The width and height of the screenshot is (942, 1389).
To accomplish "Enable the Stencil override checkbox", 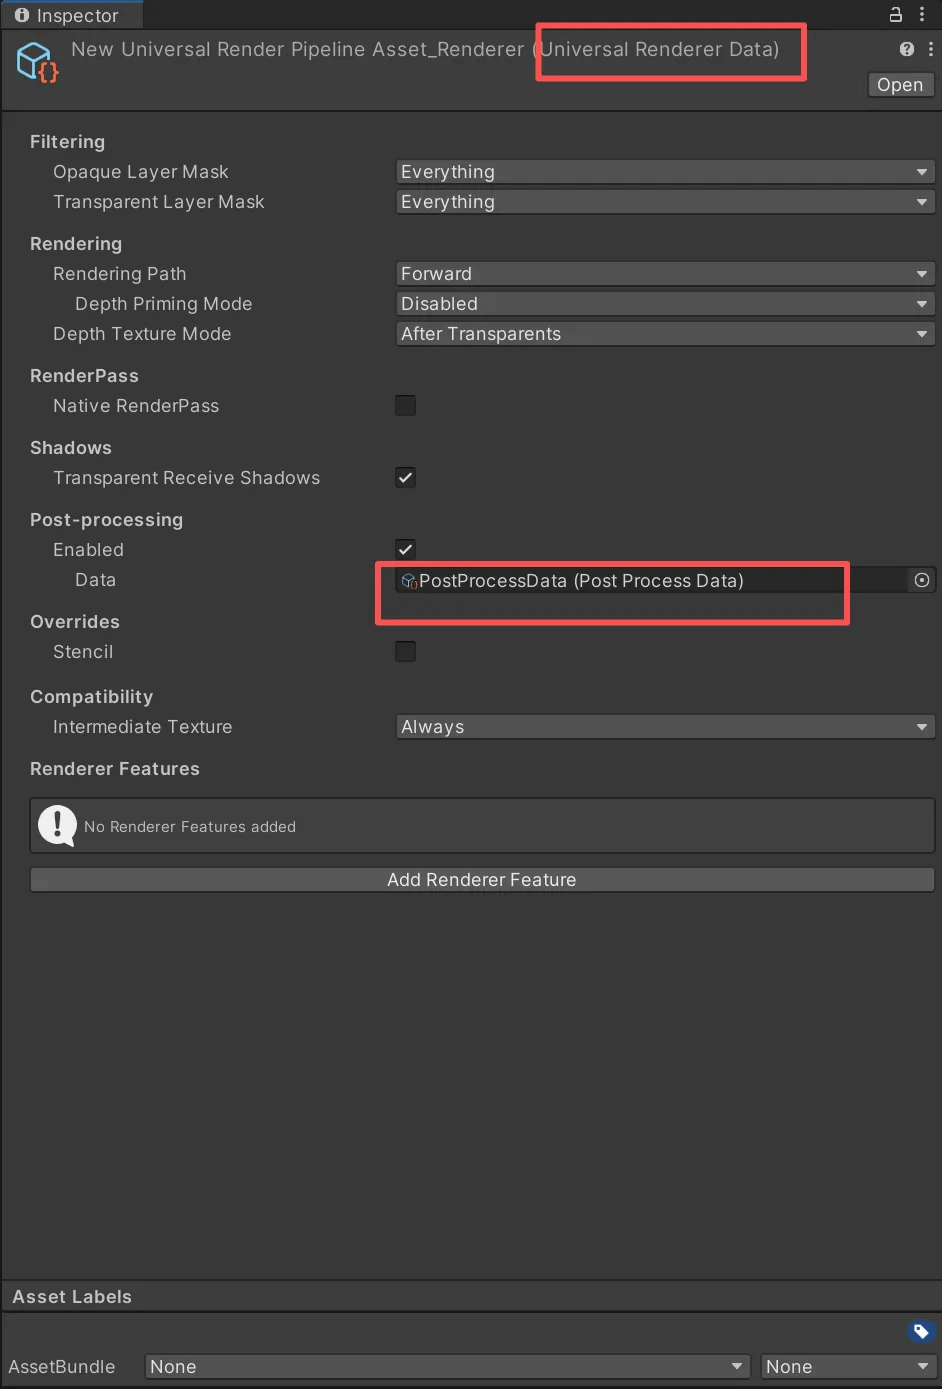I will [x=405, y=651].
